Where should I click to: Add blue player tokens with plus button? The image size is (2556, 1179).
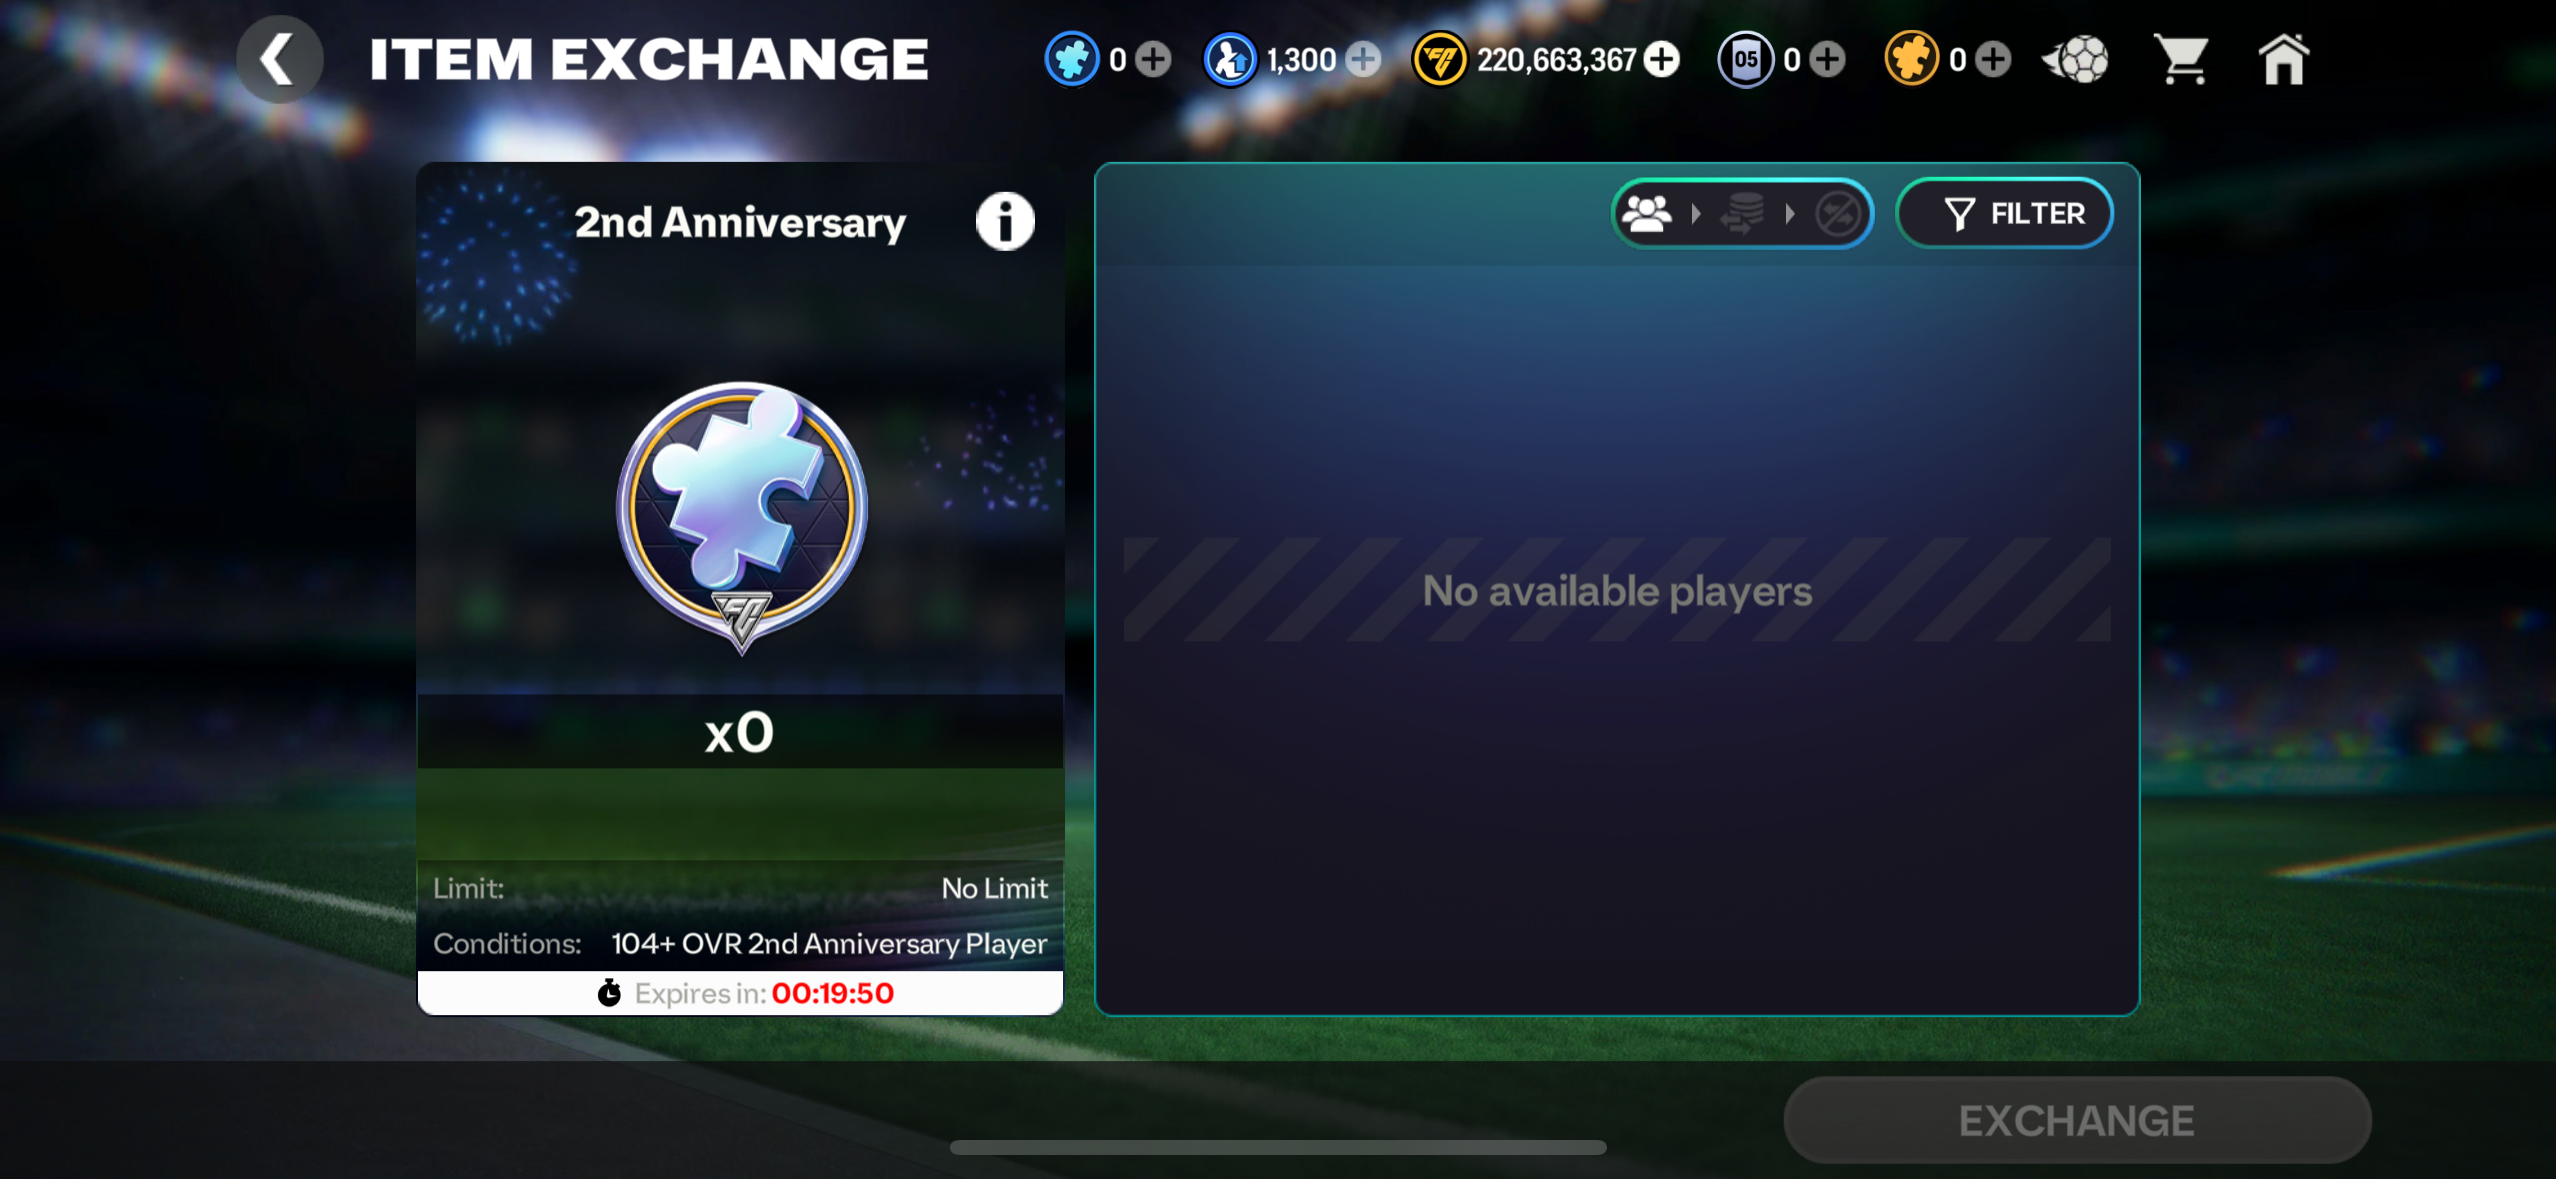tap(1363, 60)
